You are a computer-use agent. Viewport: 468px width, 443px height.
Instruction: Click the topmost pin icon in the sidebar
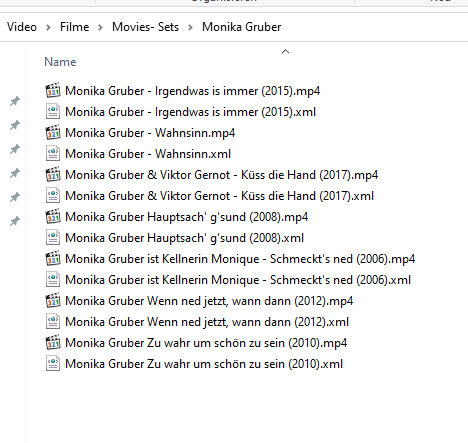coord(15,101)
